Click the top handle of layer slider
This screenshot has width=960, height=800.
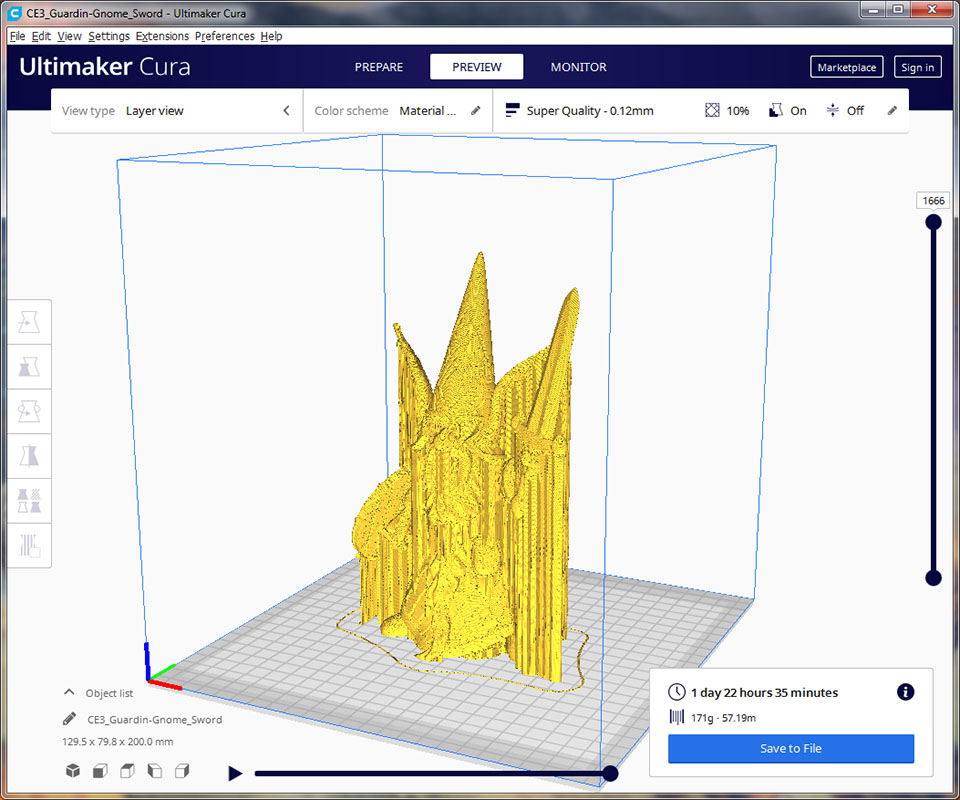tap(933, 222)
